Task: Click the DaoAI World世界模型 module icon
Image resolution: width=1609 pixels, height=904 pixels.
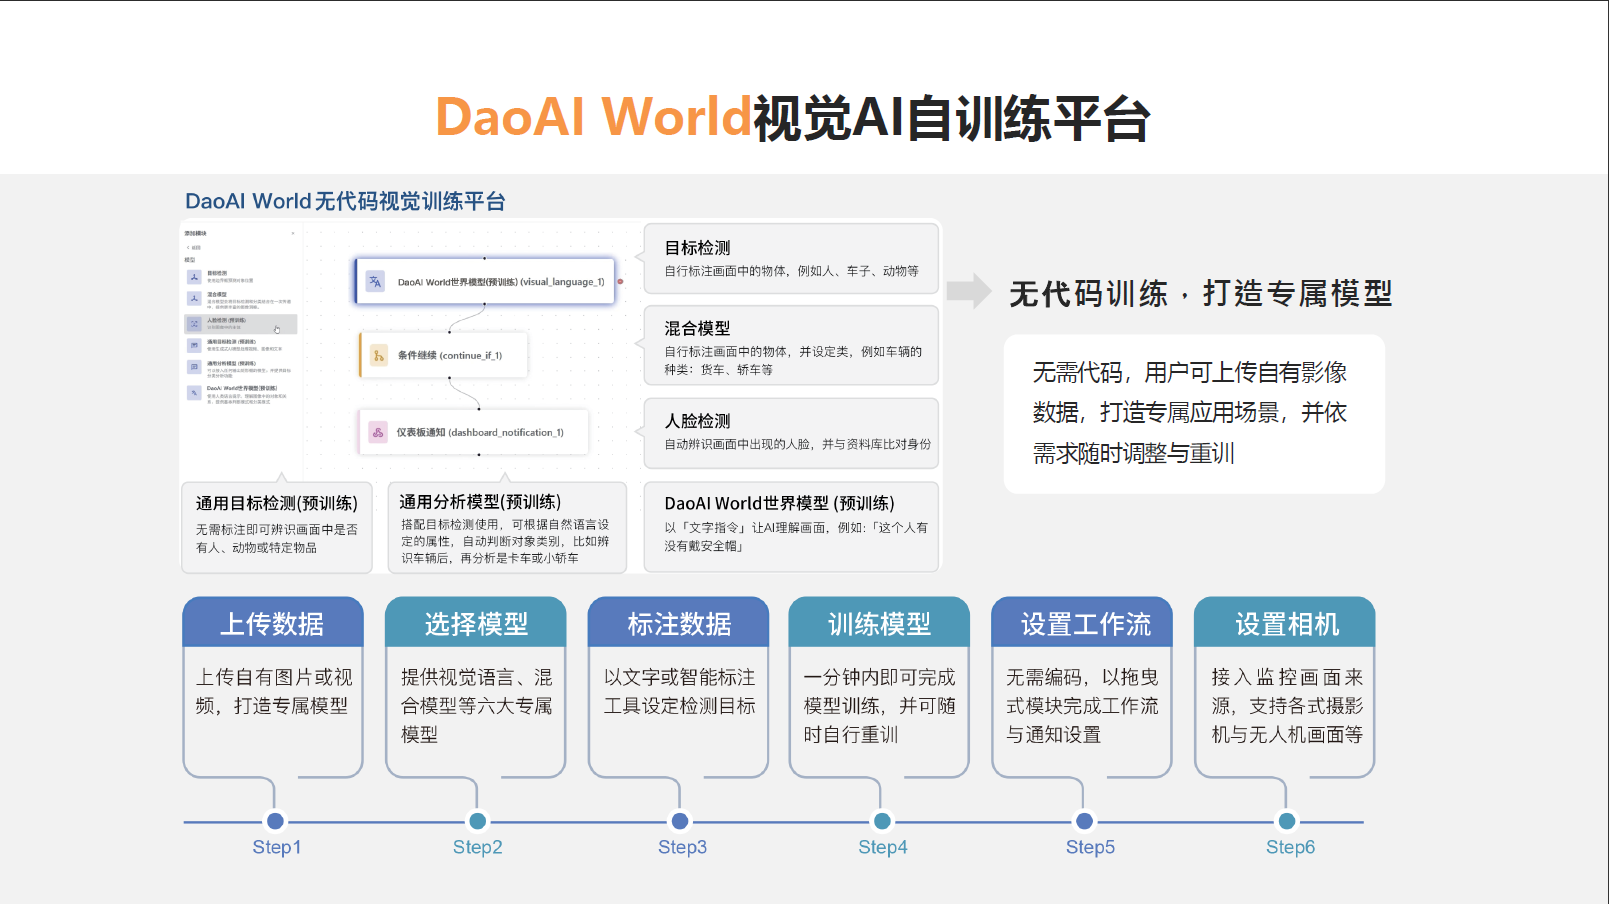Action: coord(194,393)
